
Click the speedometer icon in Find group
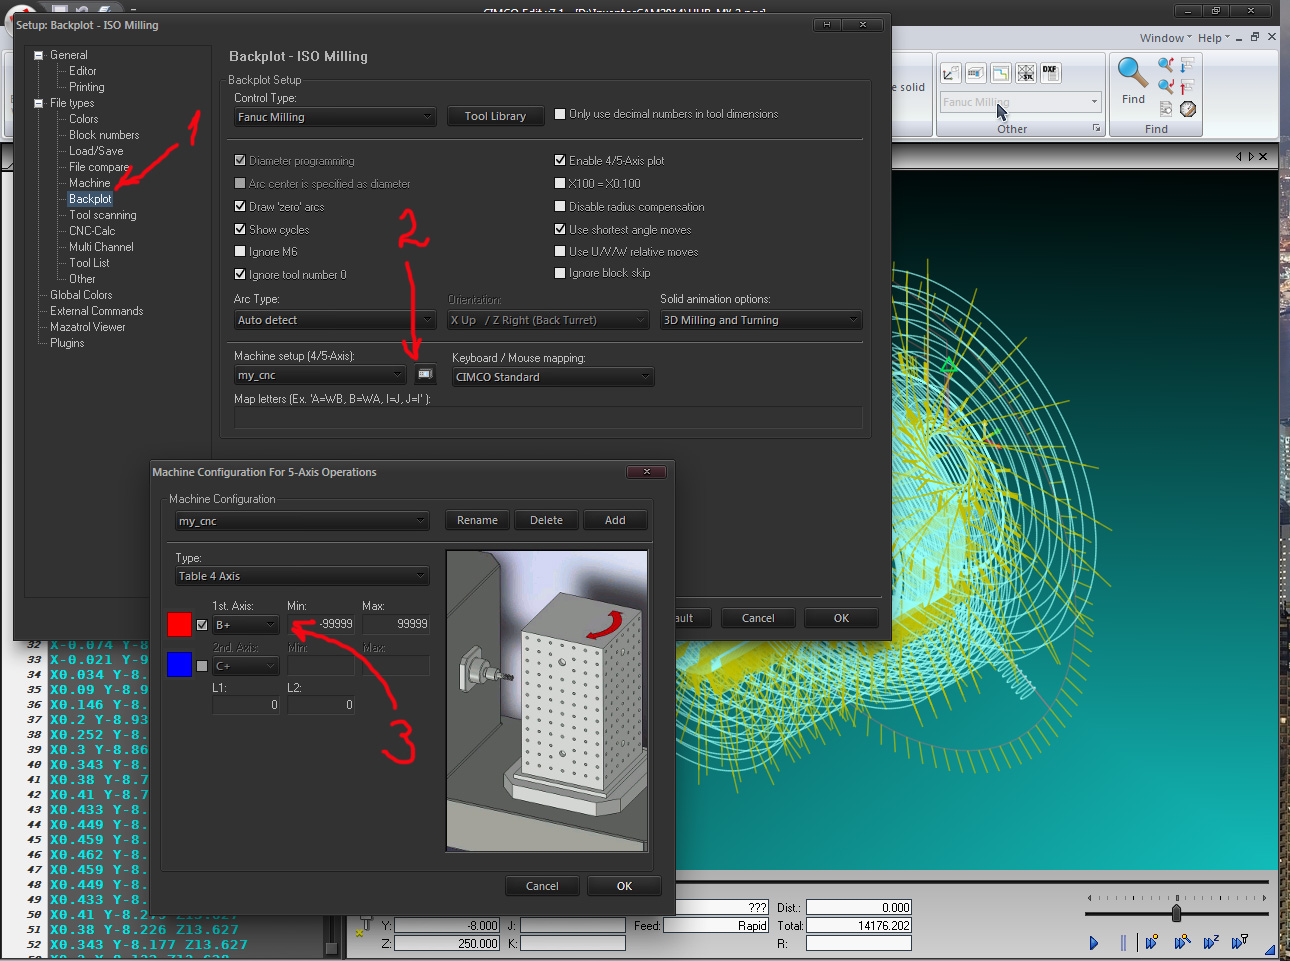pos(1188,109)
